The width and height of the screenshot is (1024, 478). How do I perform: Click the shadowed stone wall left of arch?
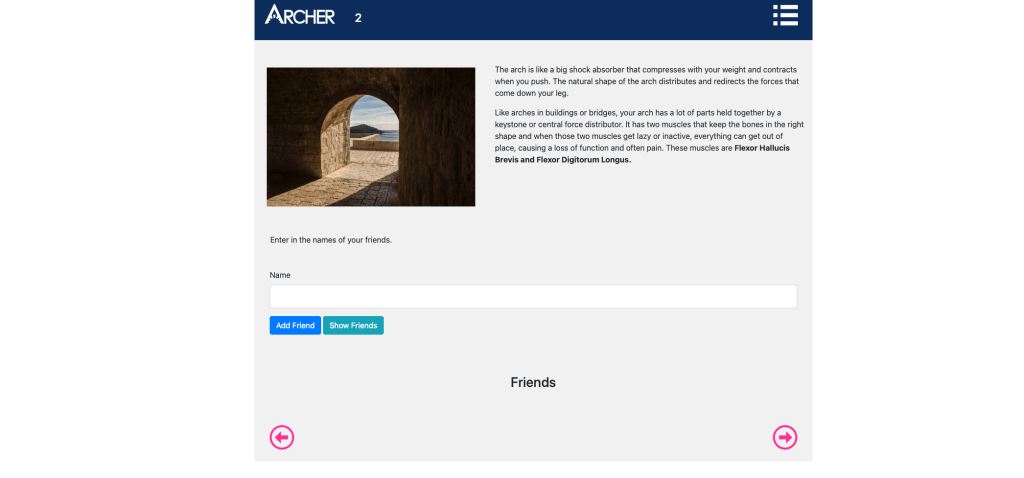pos(295,130)
